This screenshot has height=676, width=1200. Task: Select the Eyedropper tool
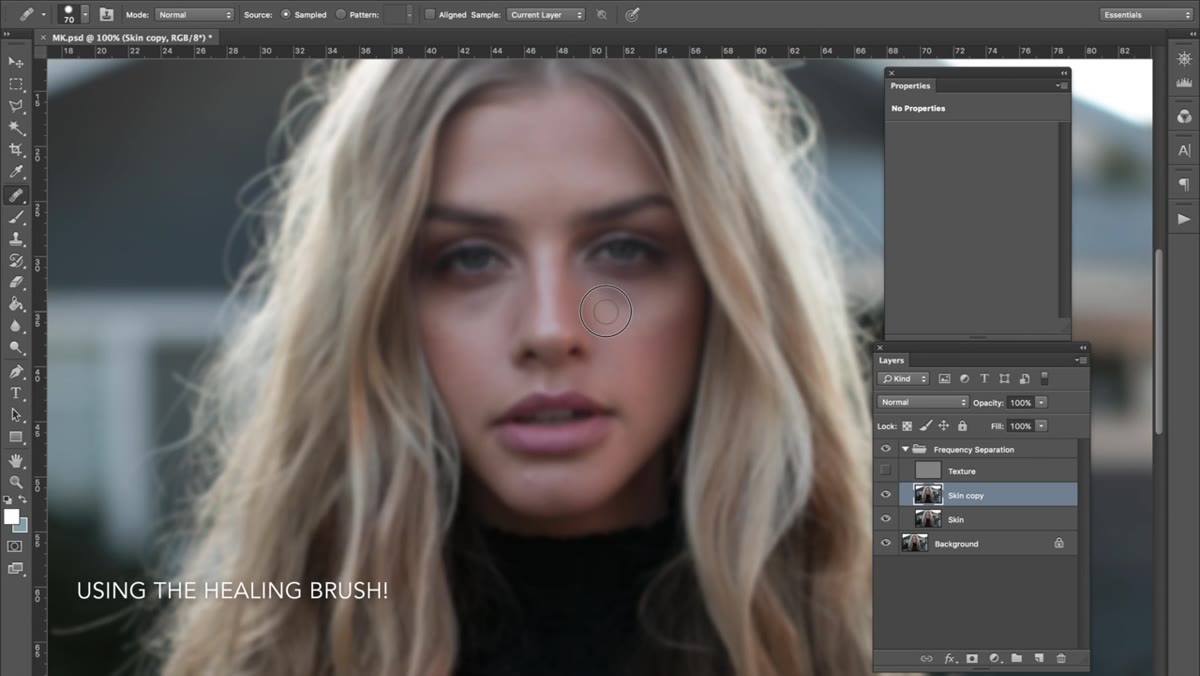[x=16, y=172]
